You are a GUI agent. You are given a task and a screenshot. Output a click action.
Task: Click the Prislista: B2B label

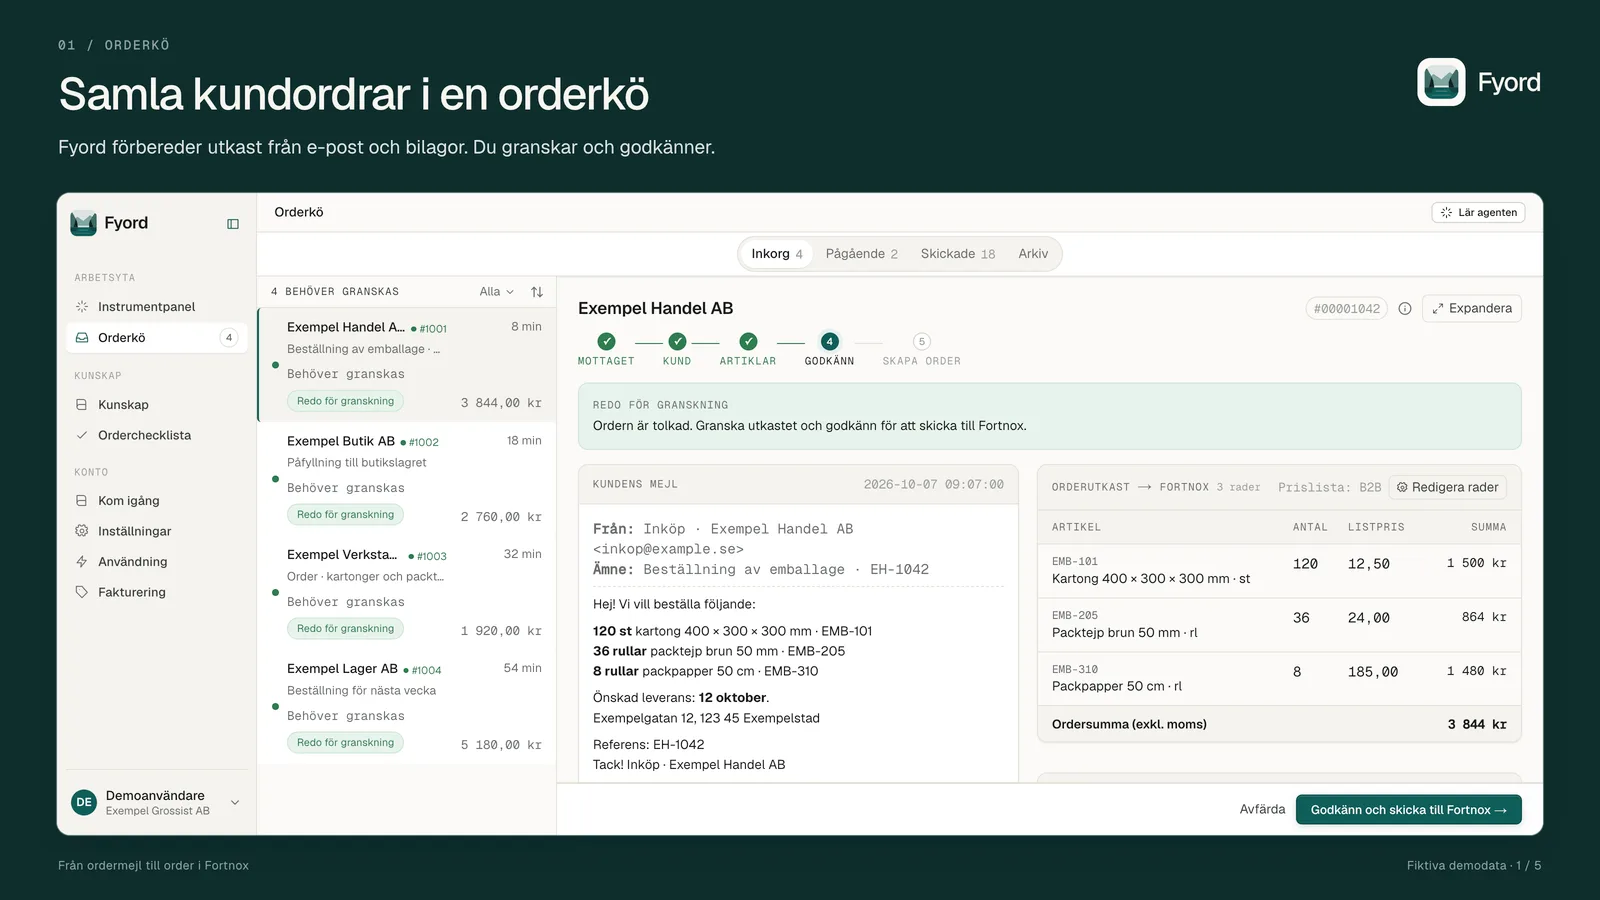(1329, 488)
